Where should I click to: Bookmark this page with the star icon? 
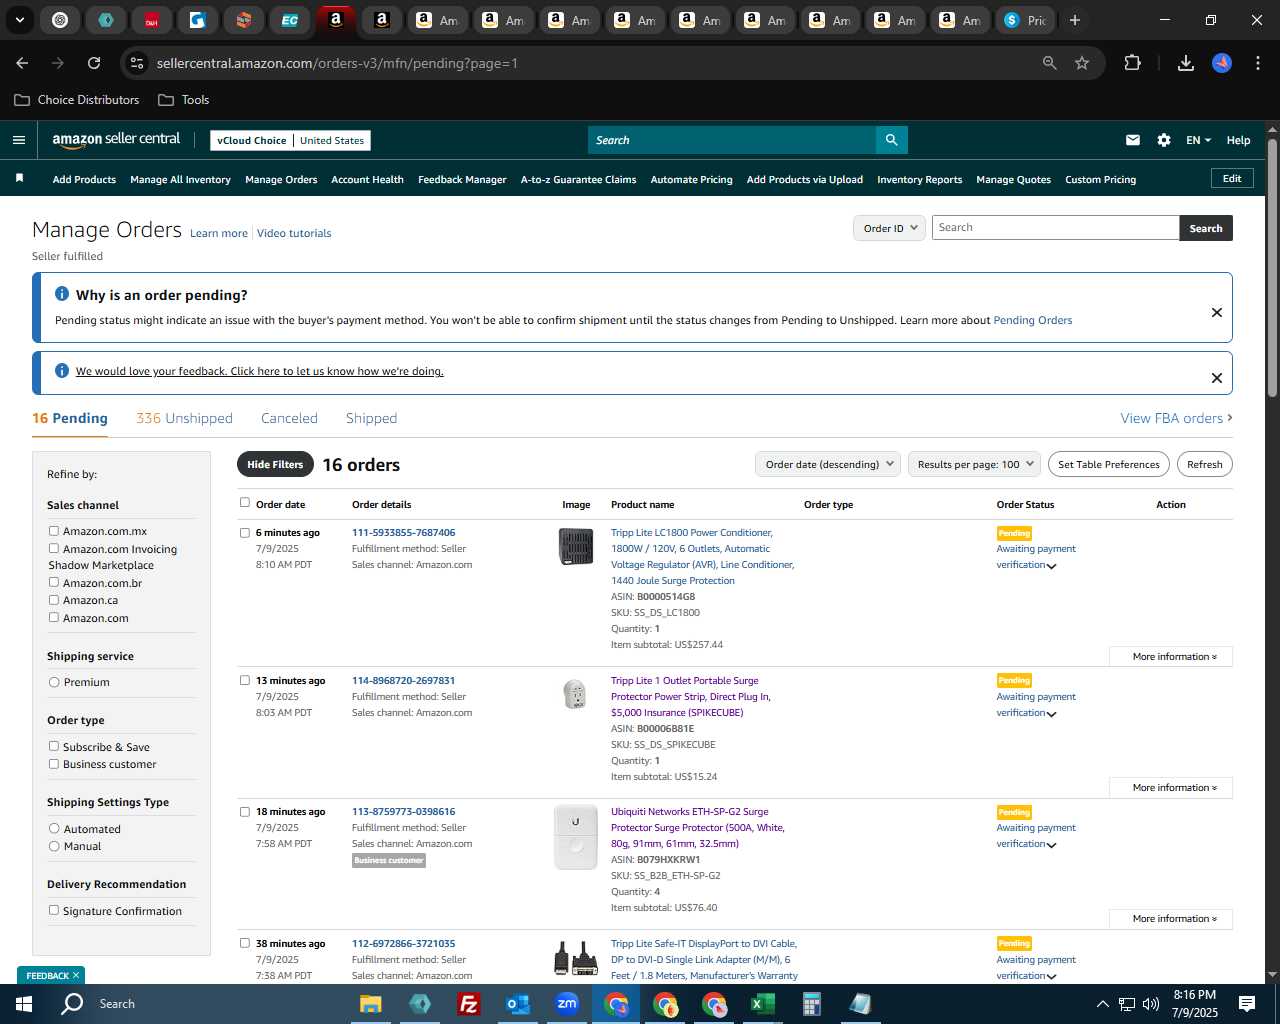tap(1082, 63)
